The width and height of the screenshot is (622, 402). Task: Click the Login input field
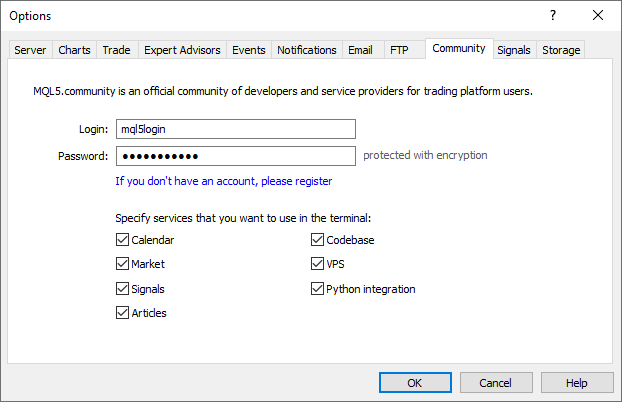click(x=236, y=129)
